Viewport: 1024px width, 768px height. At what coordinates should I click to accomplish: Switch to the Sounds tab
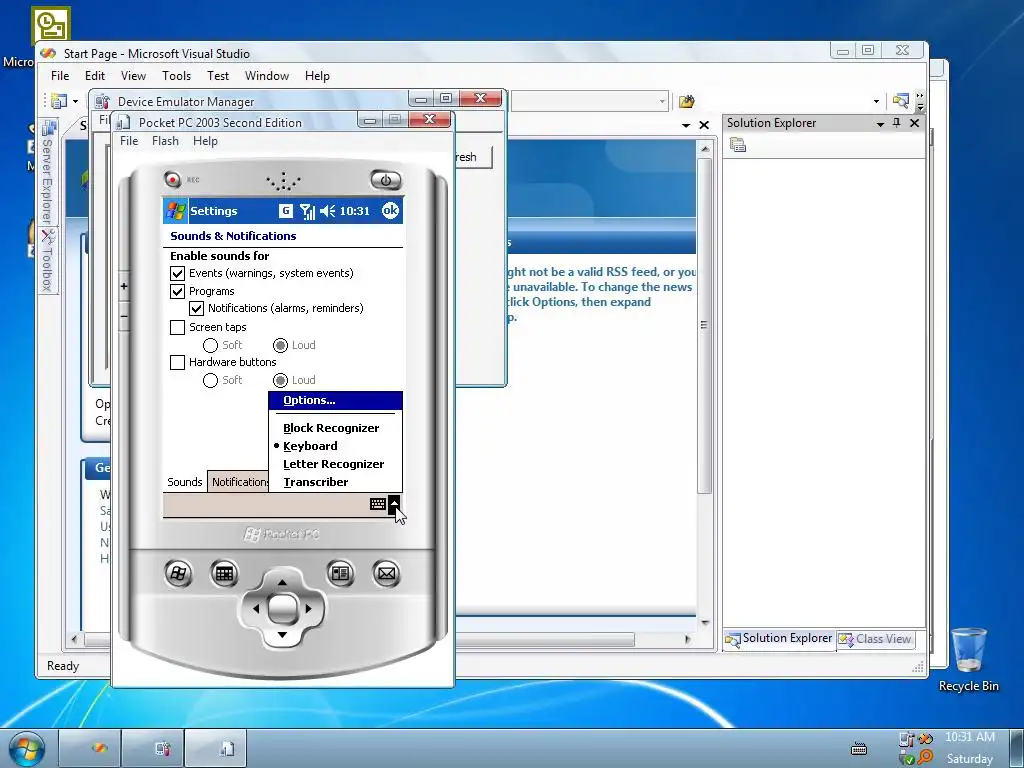click(x=185, y=482)
